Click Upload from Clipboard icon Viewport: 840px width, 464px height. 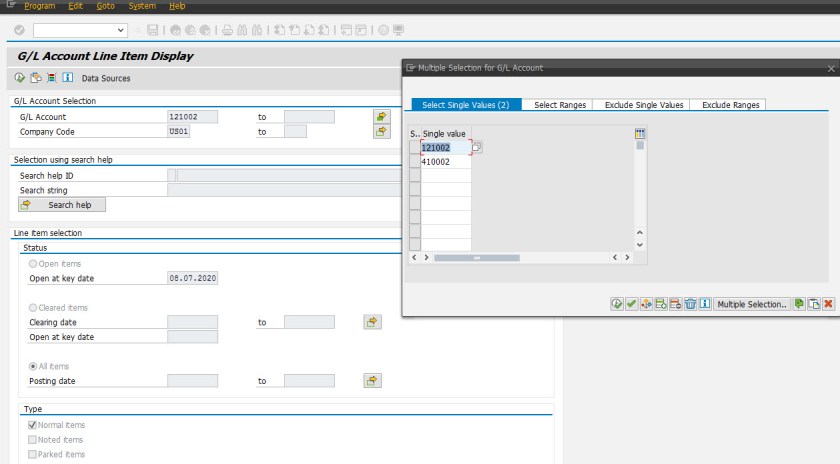coord(814,304)
